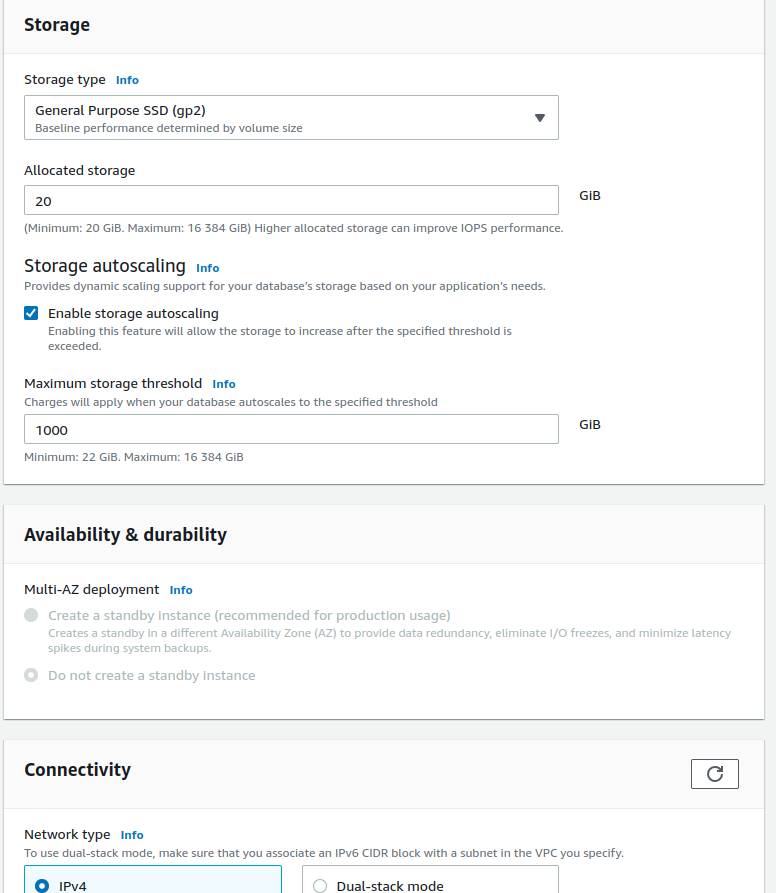This screenshot has width=776, height=893.
Task: Click the Allocated storage input field
Action: (290, 200)
